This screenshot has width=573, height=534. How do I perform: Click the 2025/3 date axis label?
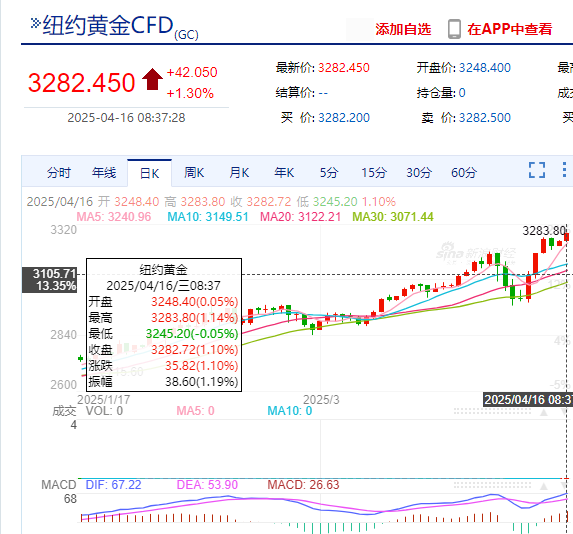321,400
